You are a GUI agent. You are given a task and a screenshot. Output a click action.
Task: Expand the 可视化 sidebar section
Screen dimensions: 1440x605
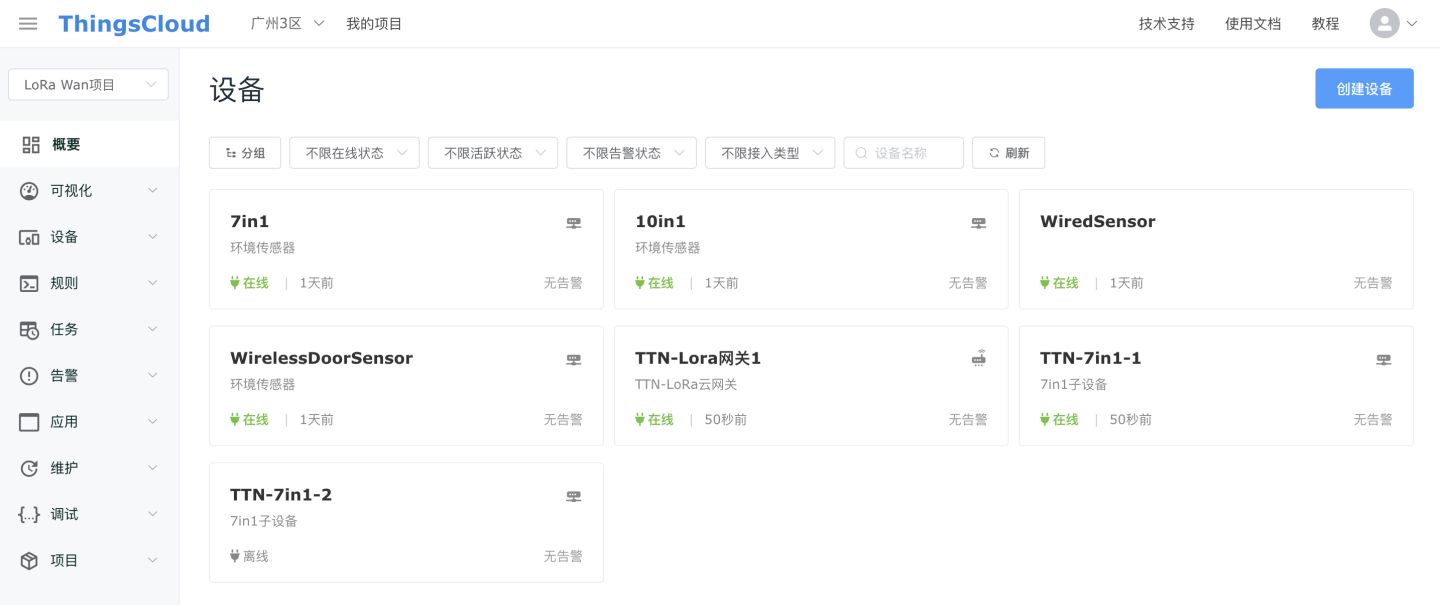(x=90, y=191)
